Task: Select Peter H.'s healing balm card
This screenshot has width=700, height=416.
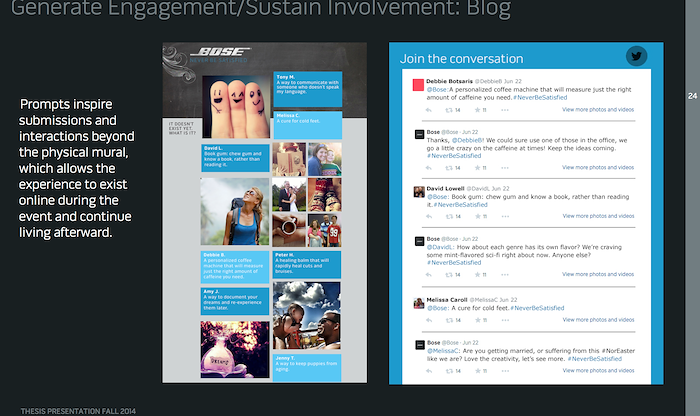Action: click(307, 264)
